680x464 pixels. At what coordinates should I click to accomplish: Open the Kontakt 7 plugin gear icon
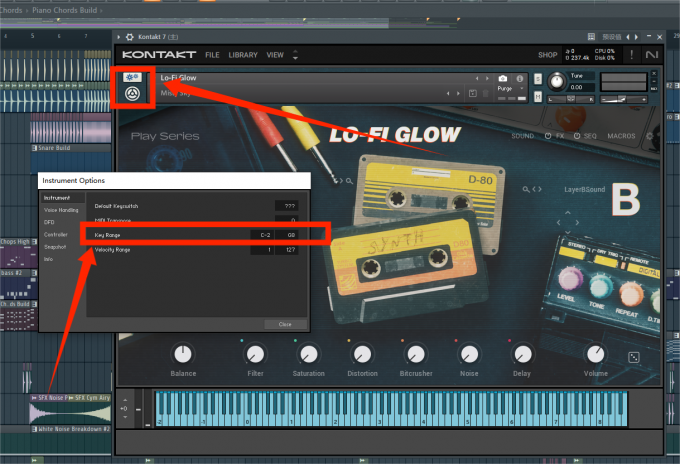tap(129, 37)
